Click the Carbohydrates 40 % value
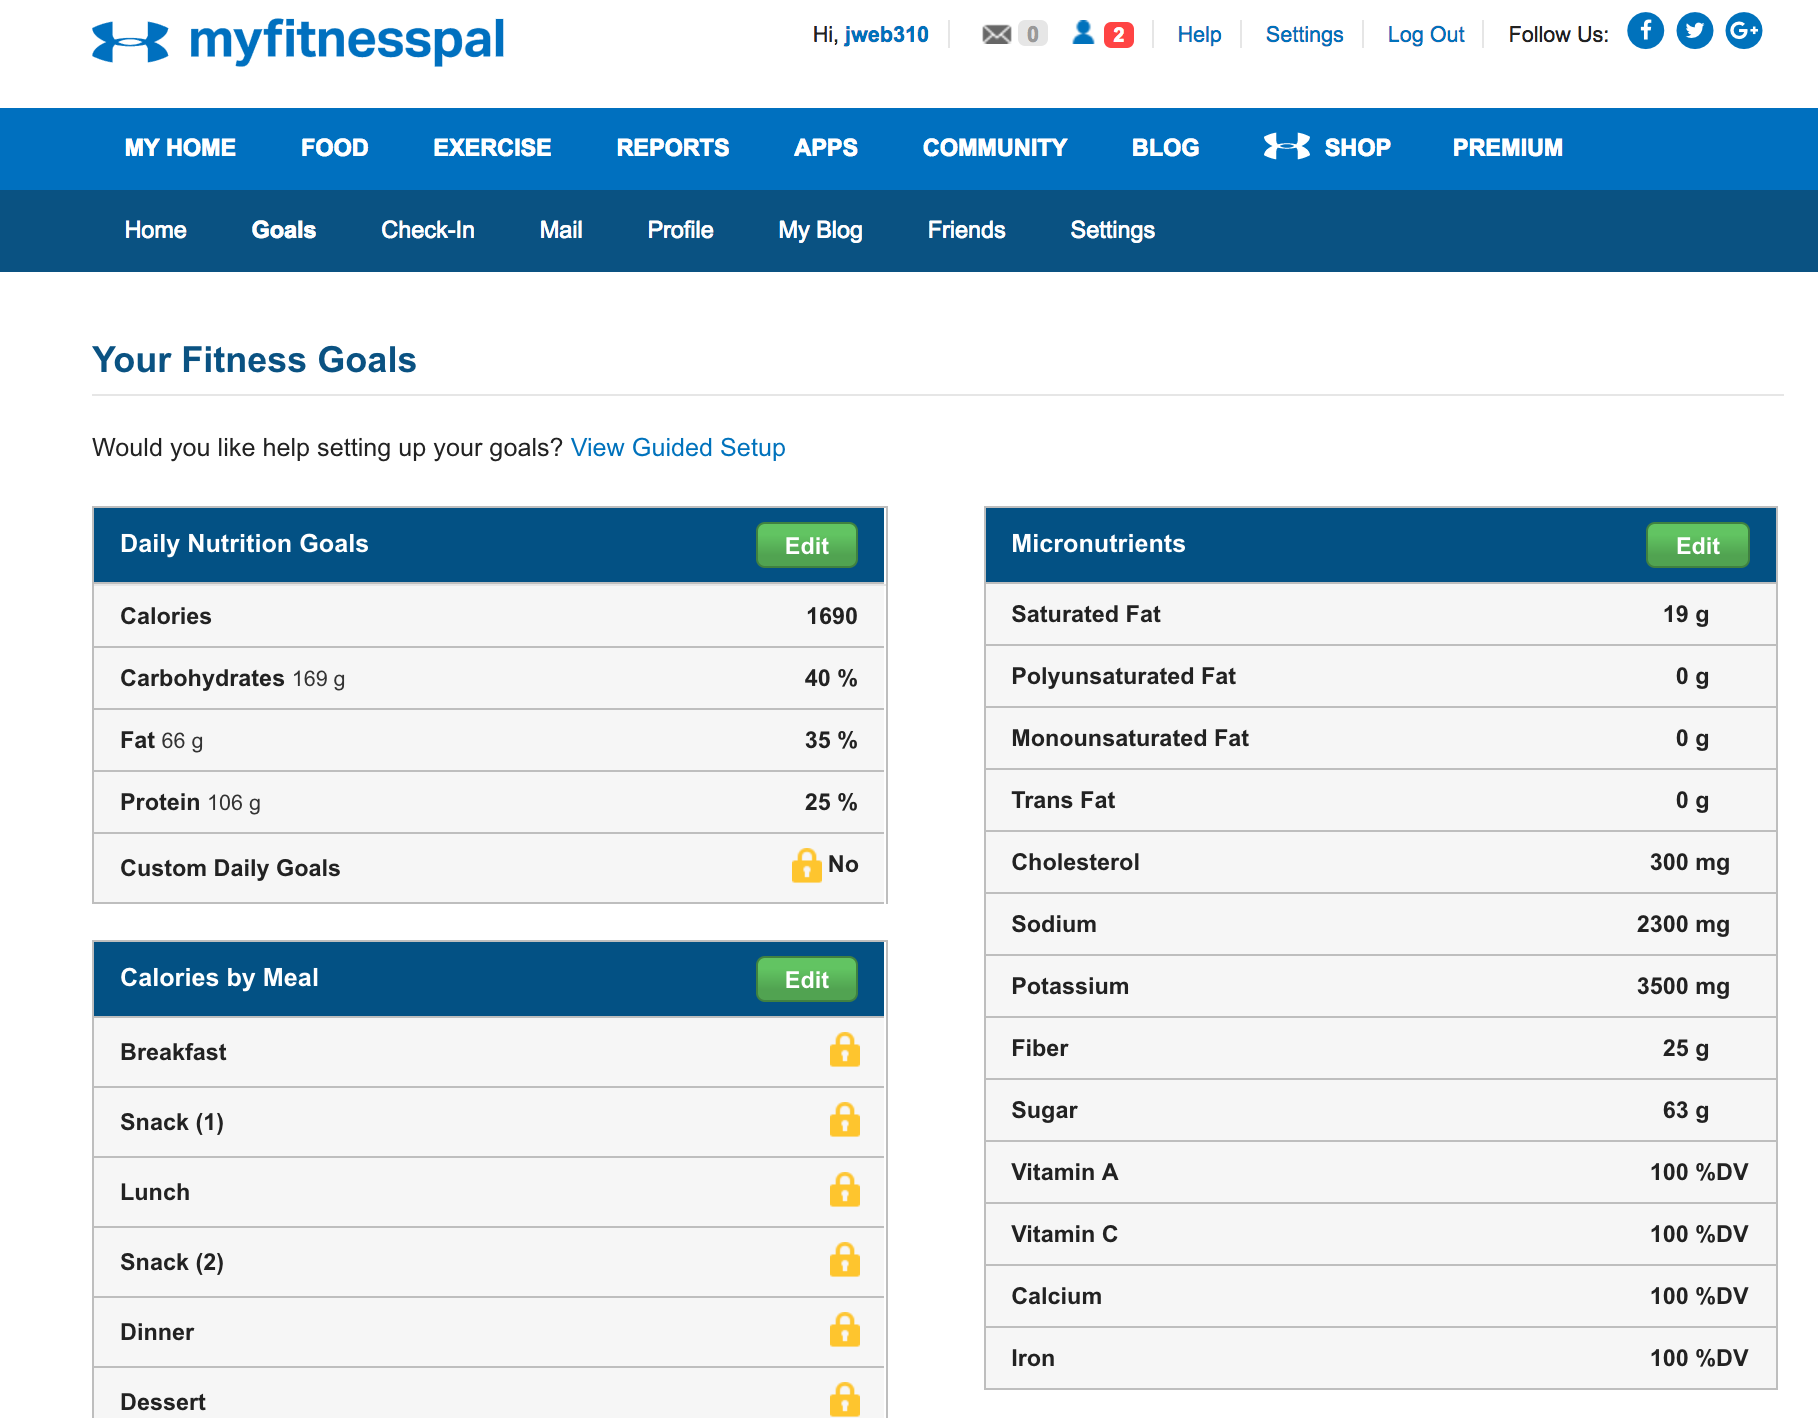Screen dimensions: 1818x1418 [831, 678]
